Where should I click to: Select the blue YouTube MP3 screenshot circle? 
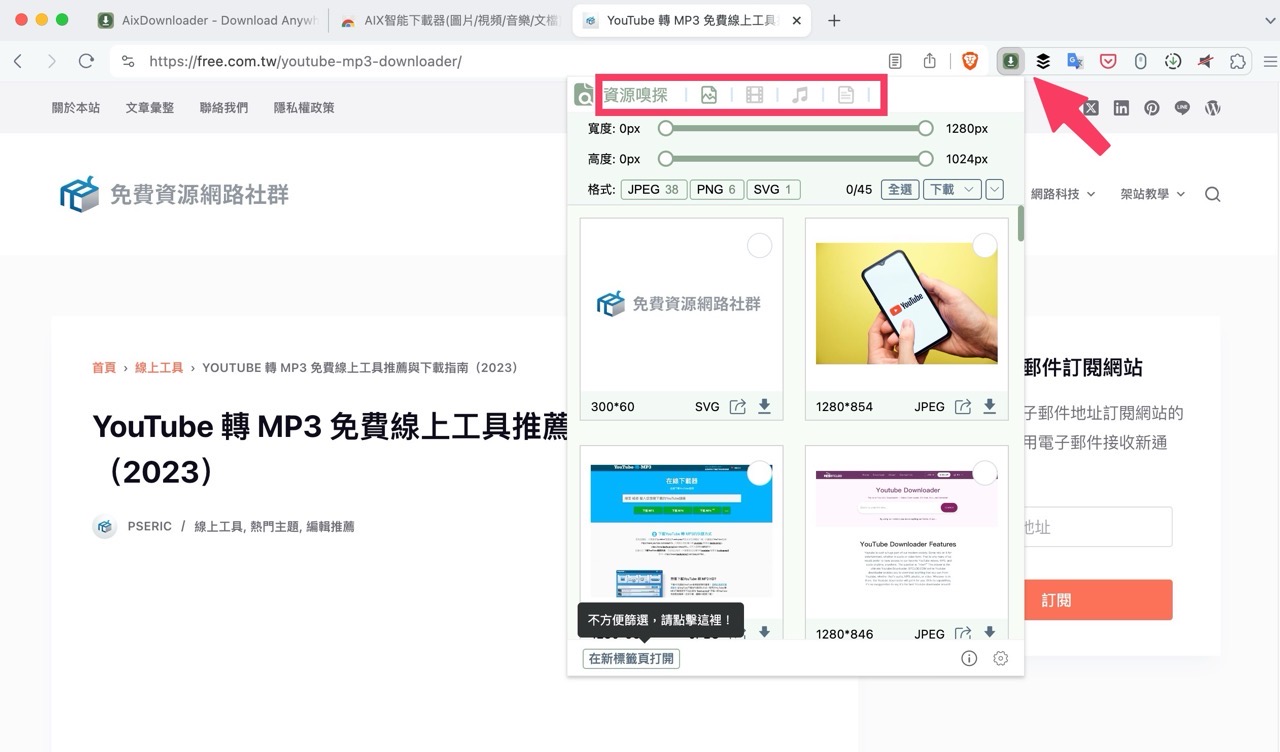[760, 473]
